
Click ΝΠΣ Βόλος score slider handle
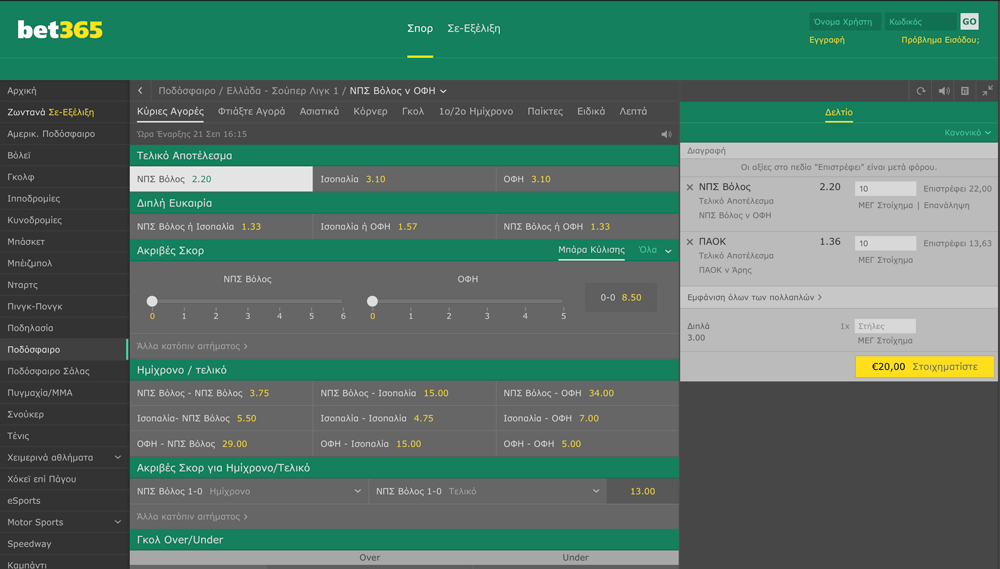tap(152, 301)
